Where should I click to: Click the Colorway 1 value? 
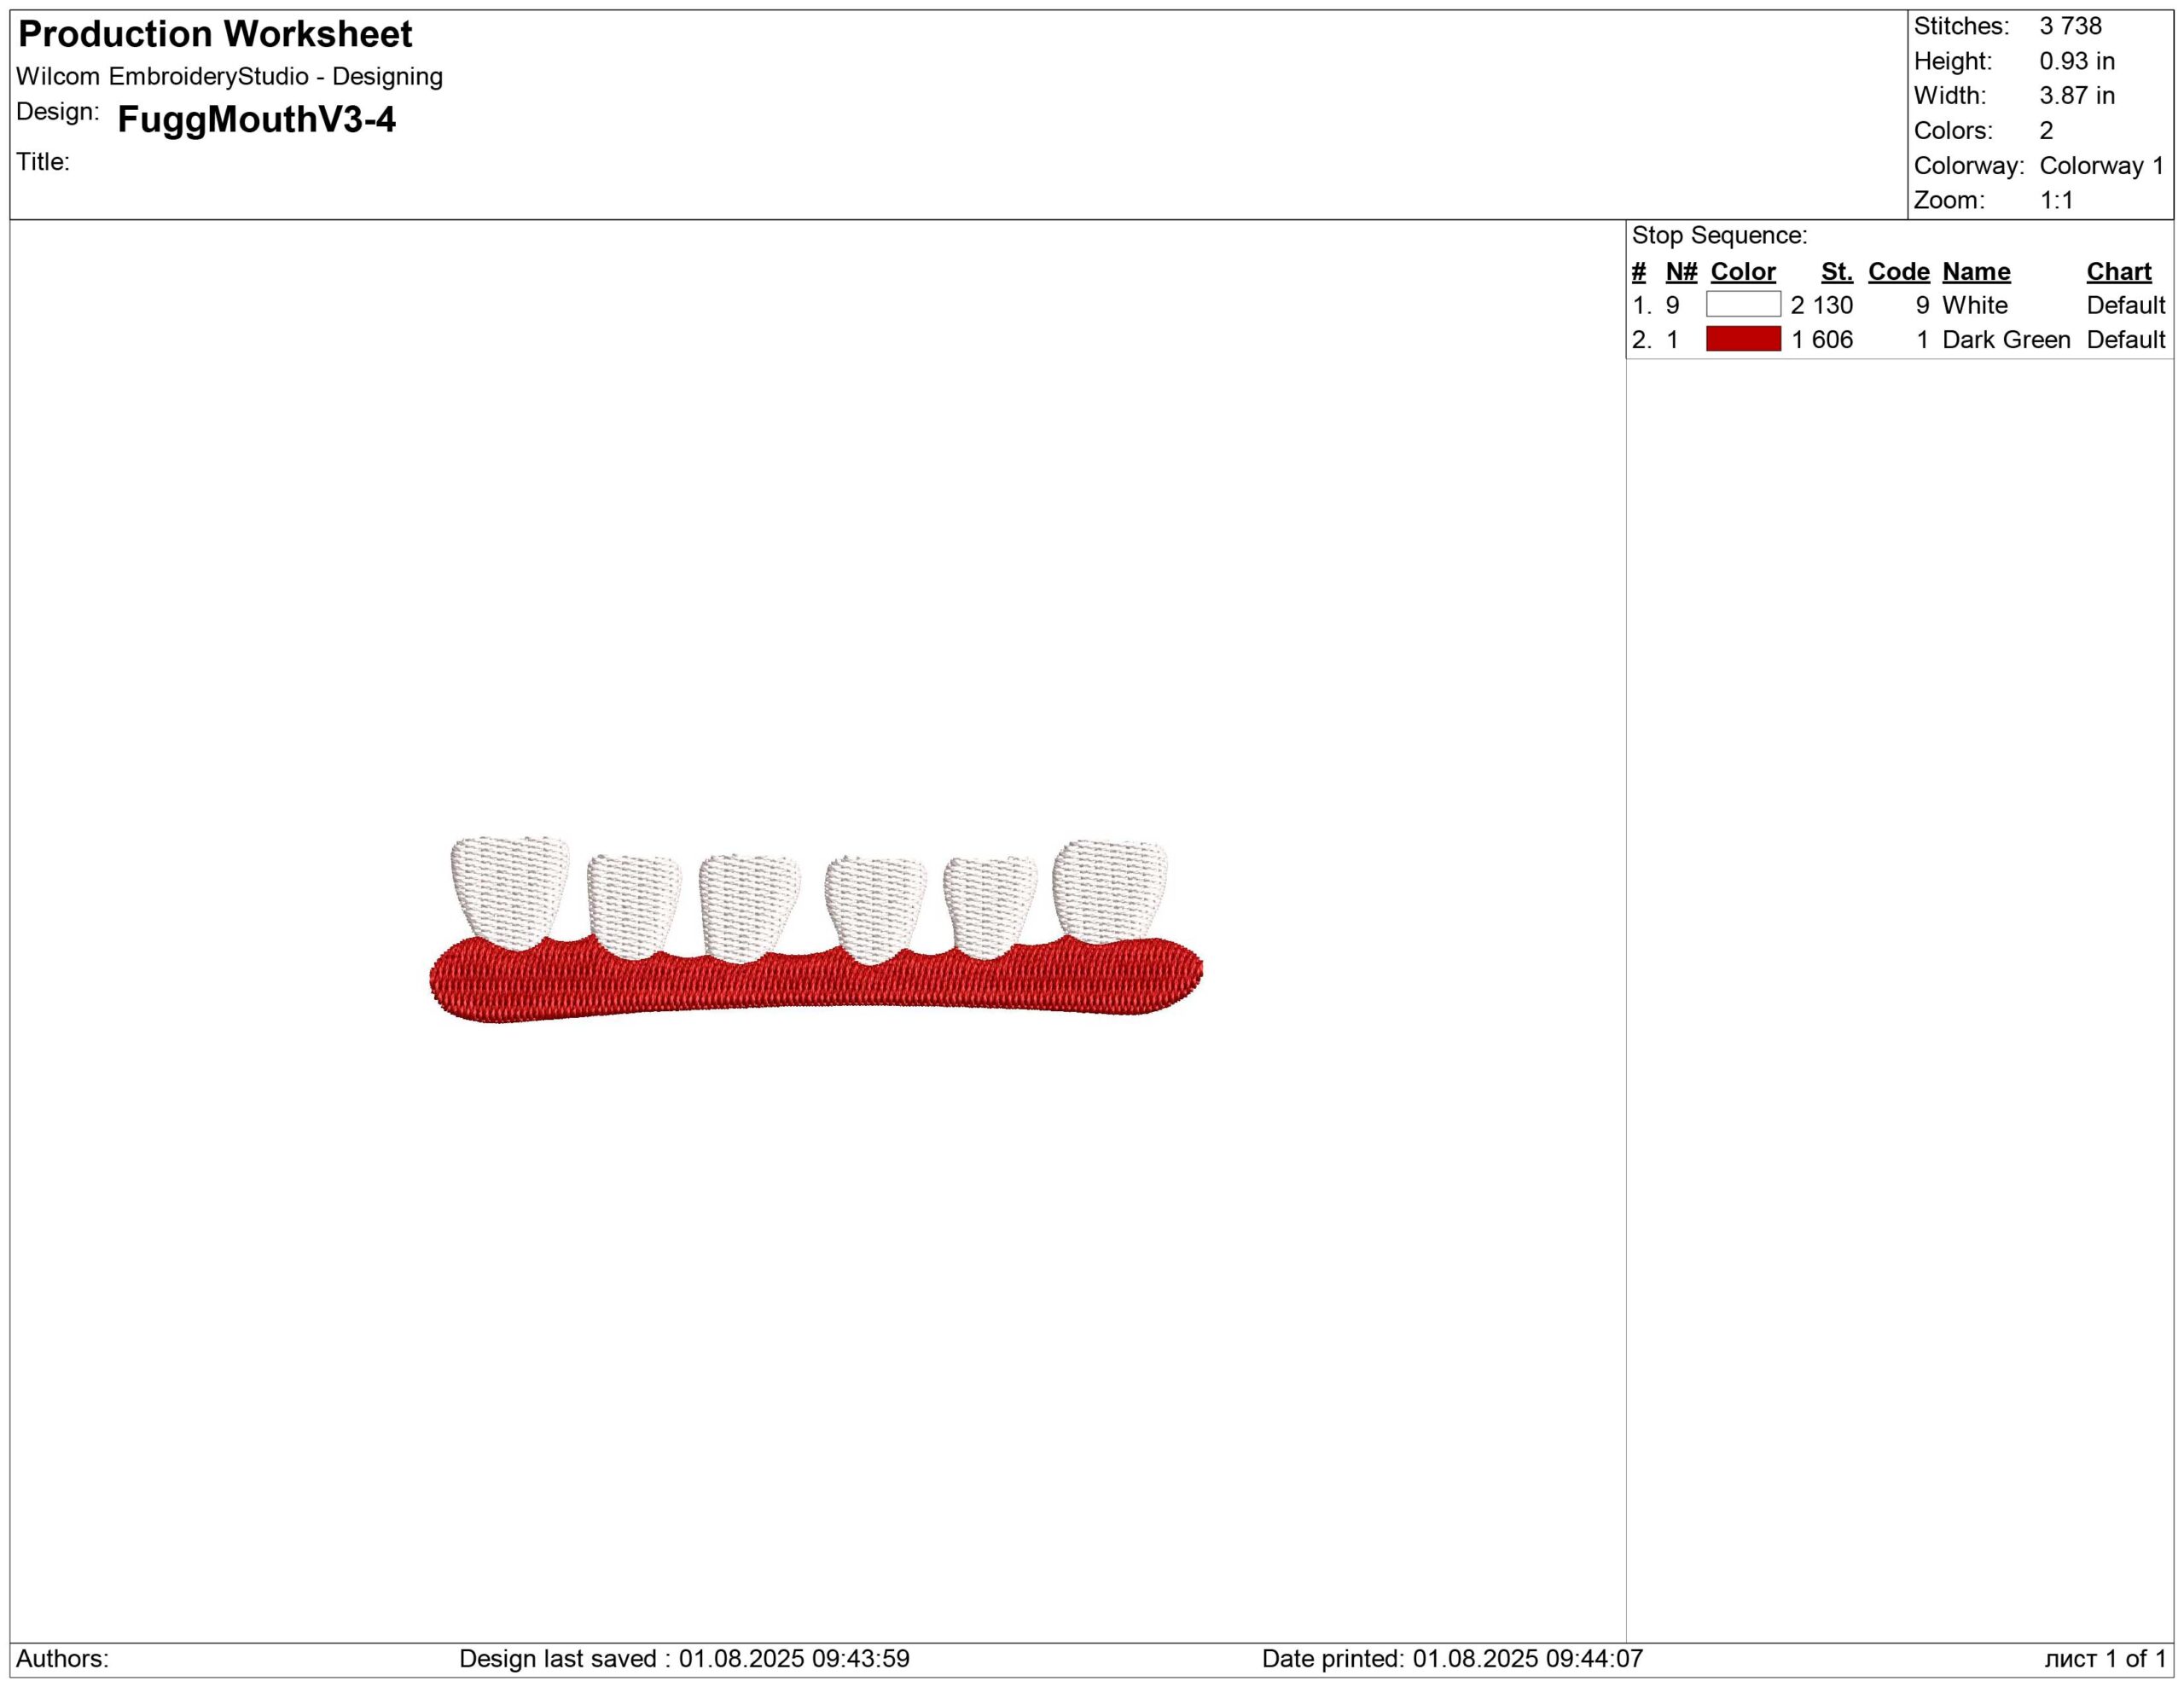pyautogui.click(x=2101, y=165)
